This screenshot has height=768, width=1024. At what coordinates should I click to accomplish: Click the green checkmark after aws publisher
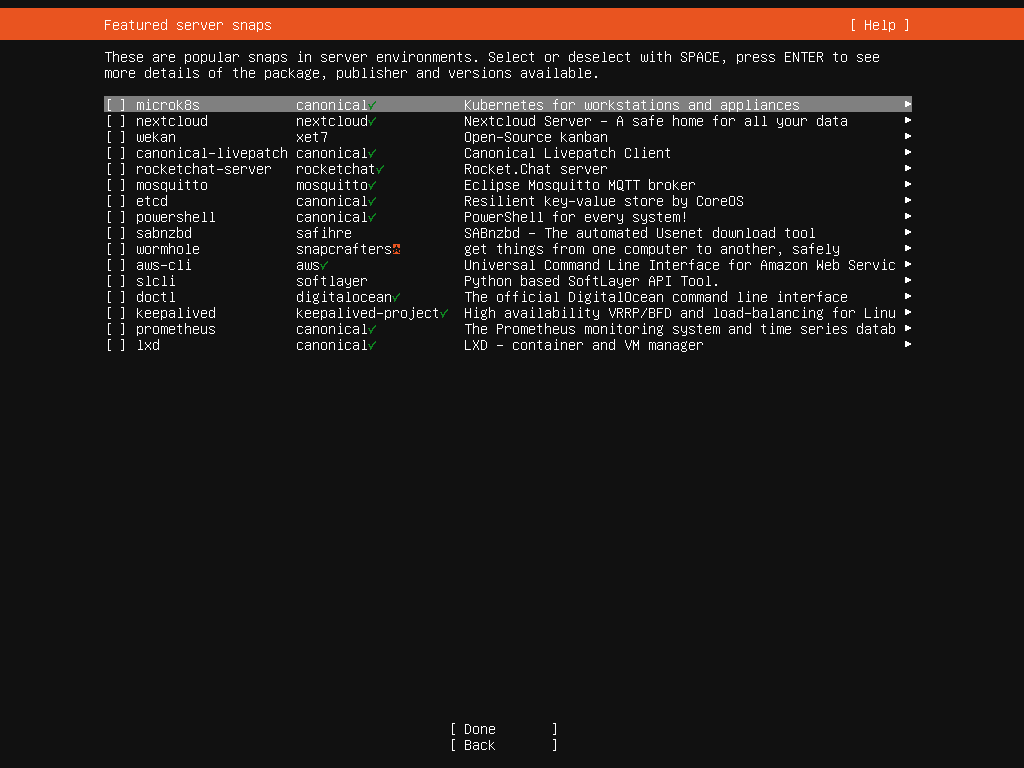coord(324,265)
